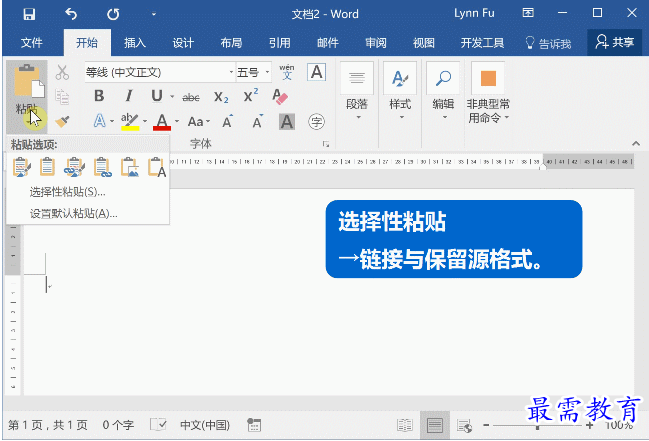Open the 审阅 tab

click(x=376, y=43)
